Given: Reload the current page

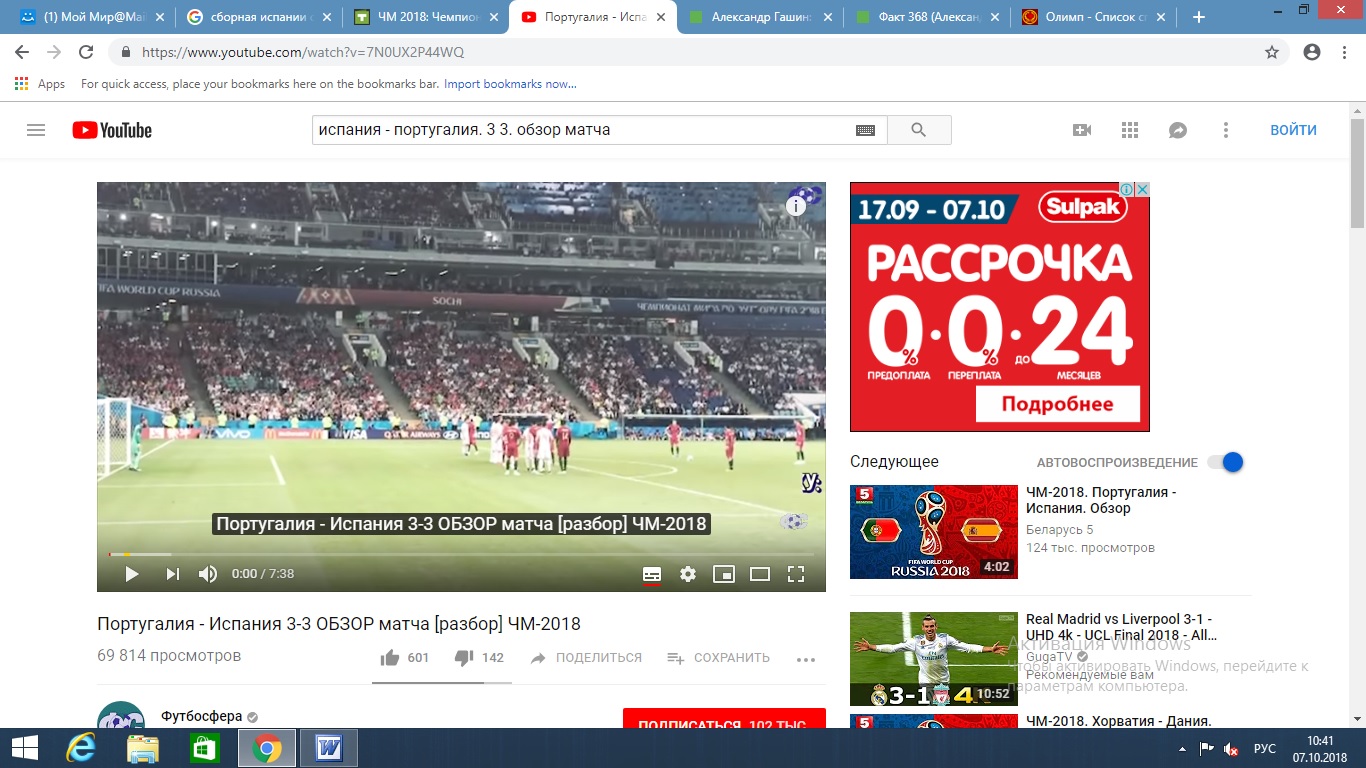Looking at the screenshot, I should click(x=86, y=52).
